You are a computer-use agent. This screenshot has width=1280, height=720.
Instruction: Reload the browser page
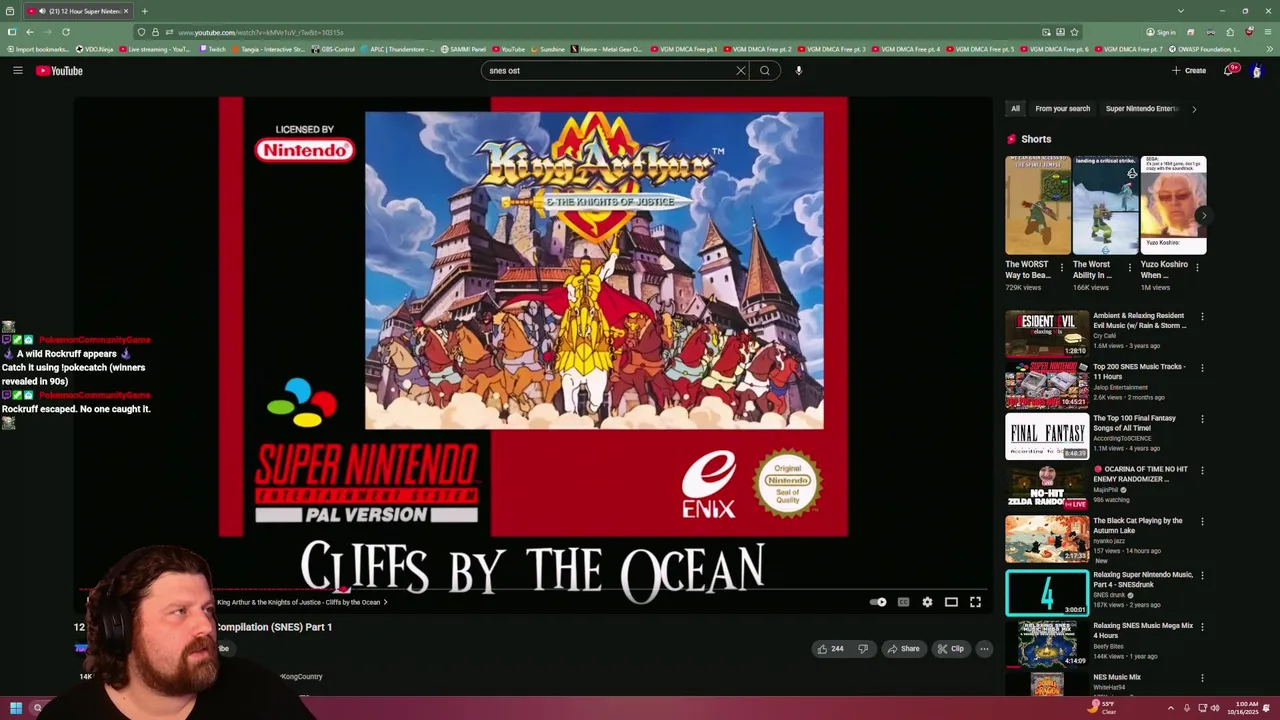tap(66, 32)
